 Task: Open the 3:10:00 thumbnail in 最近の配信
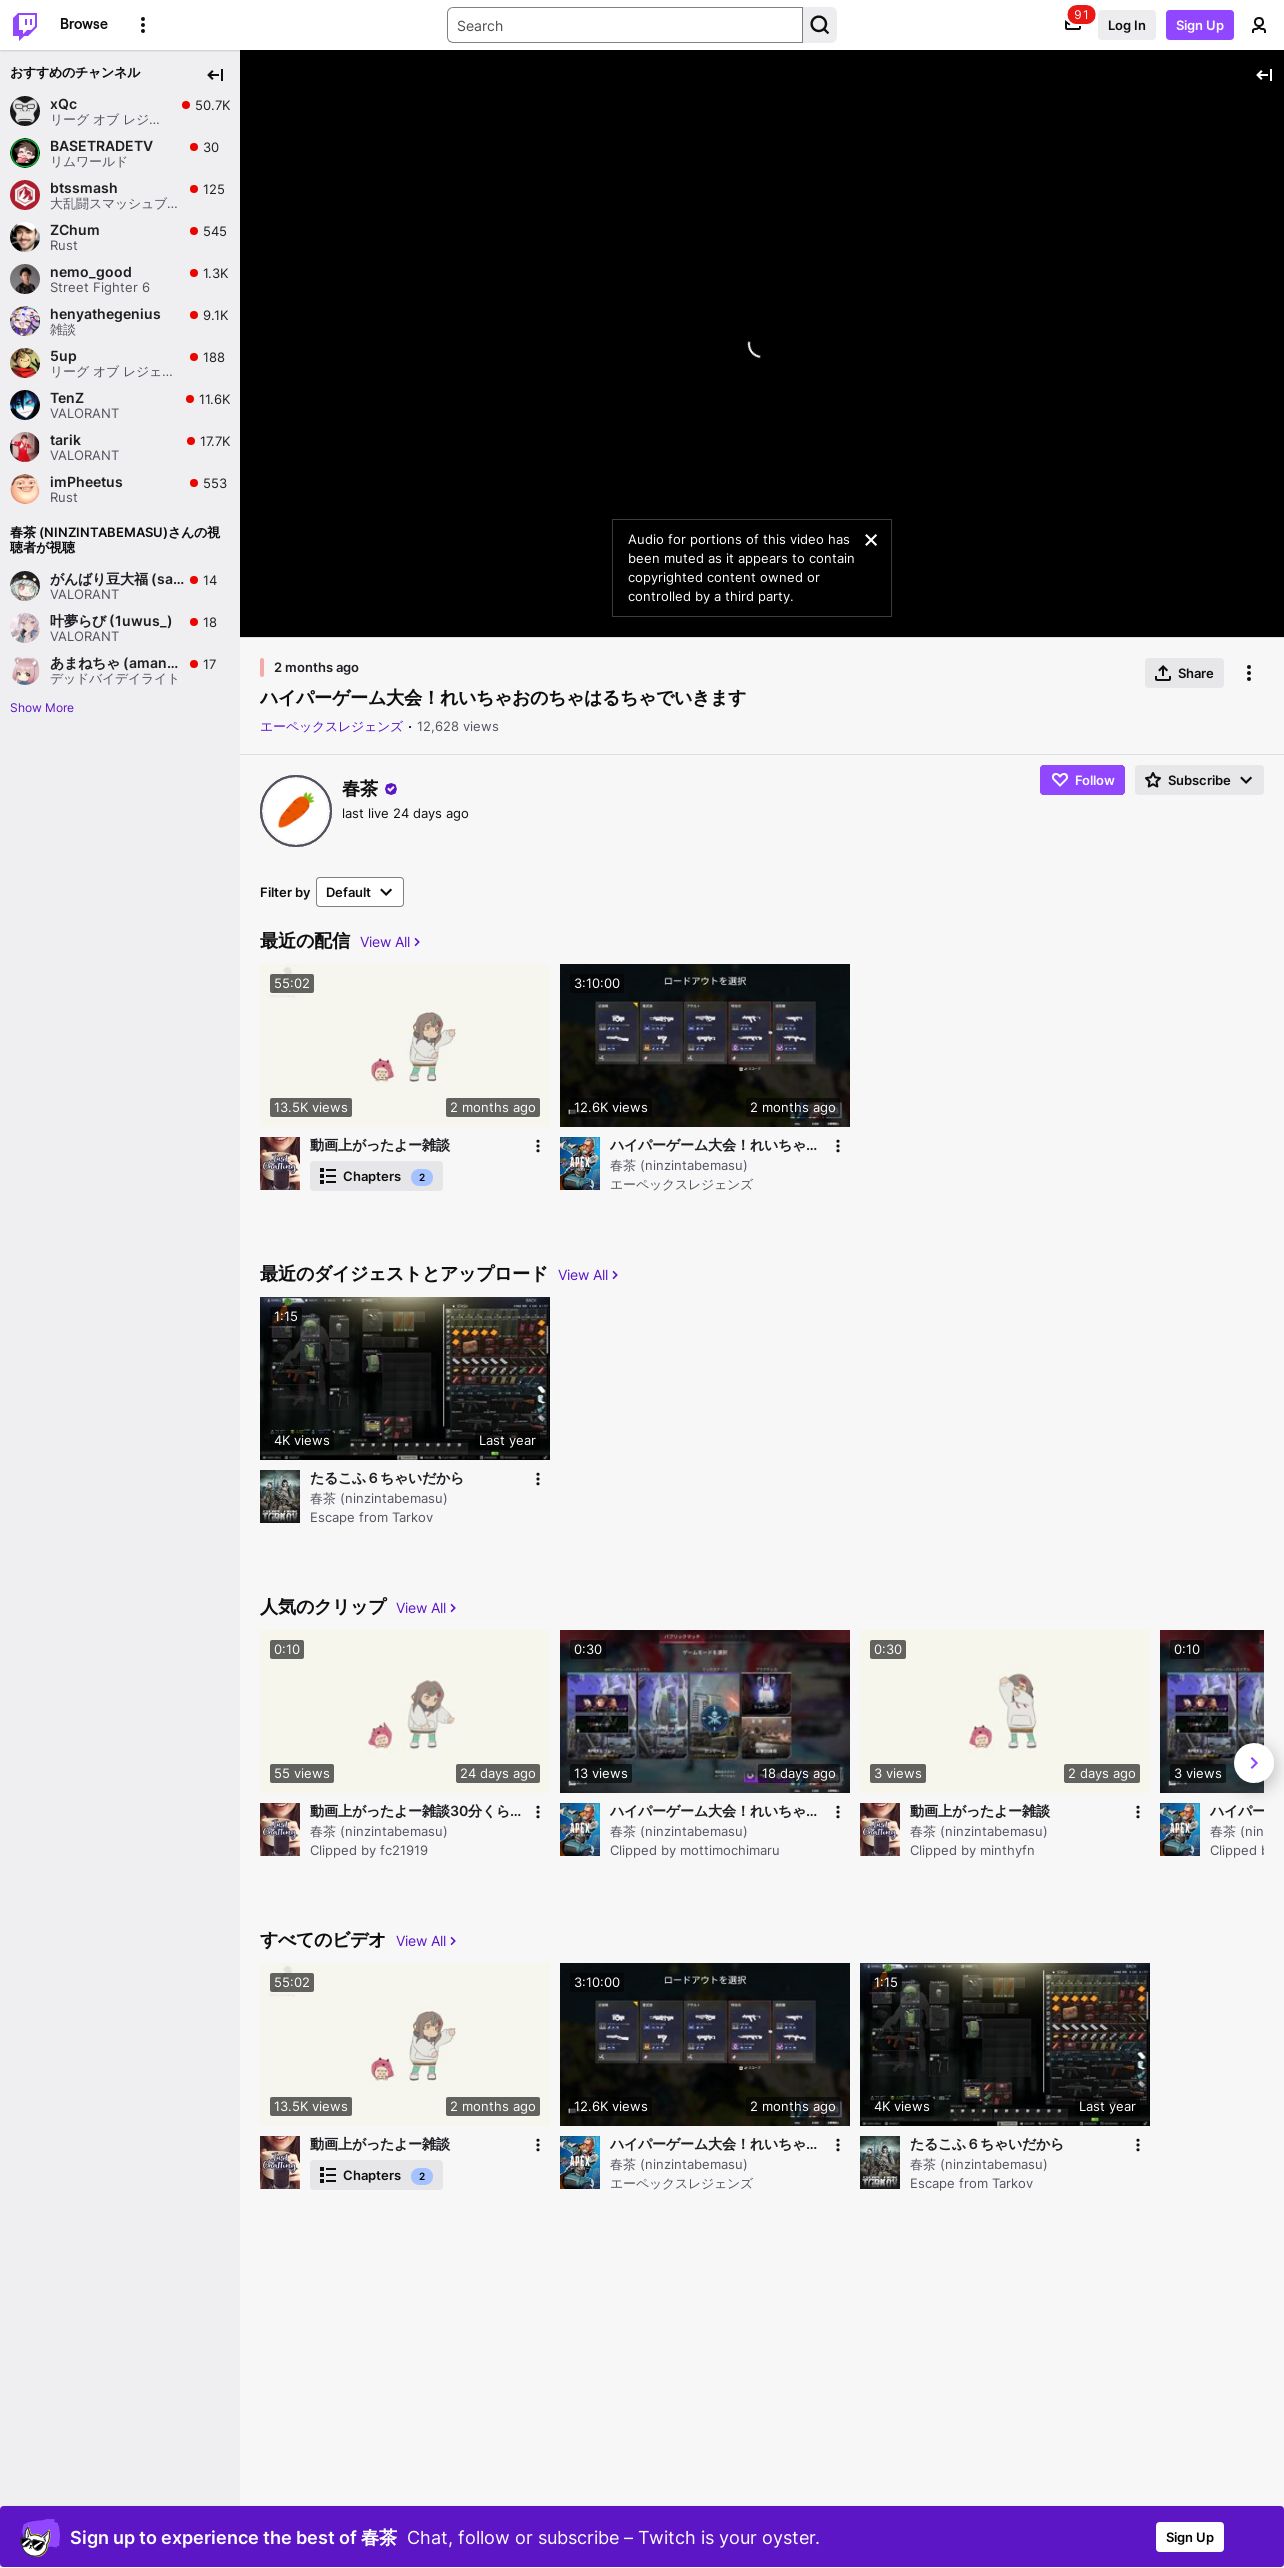click(705, 1045)
